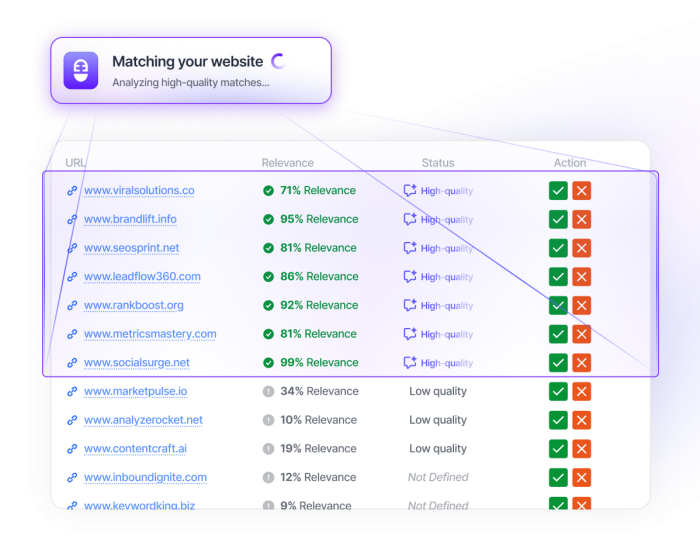Image resolution: width=700 pixels, height=546 pixels.
Task: Click the Matching your website heading
Action: 188,62
